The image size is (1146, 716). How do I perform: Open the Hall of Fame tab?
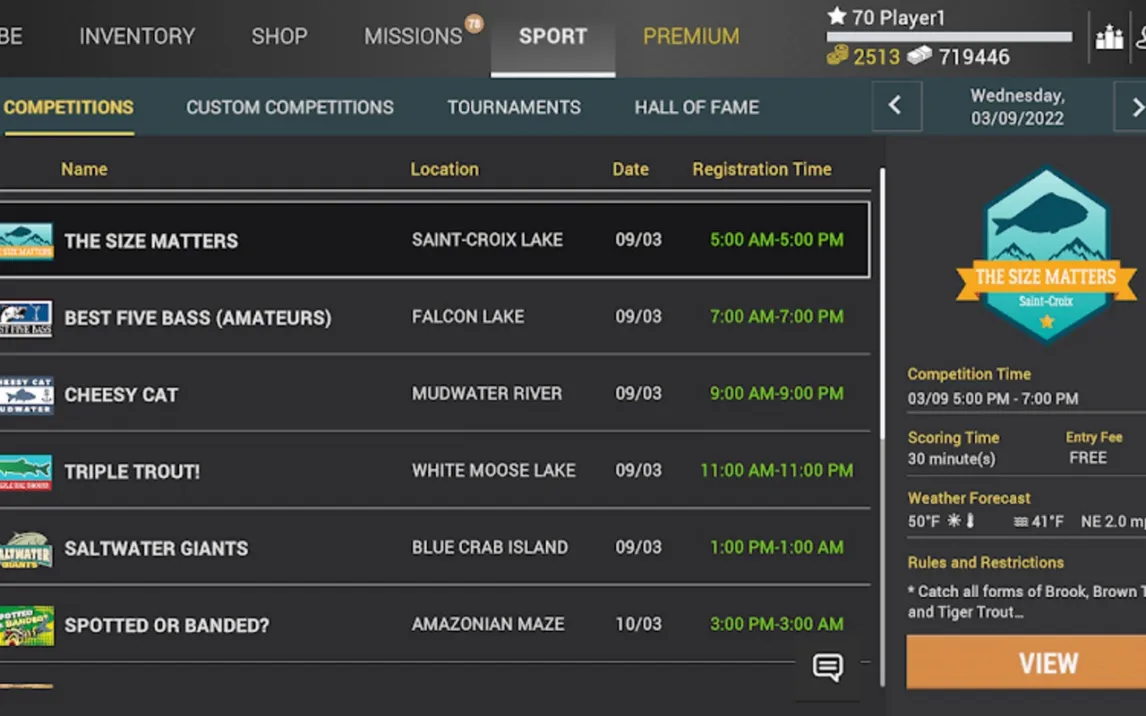point(697,107)
